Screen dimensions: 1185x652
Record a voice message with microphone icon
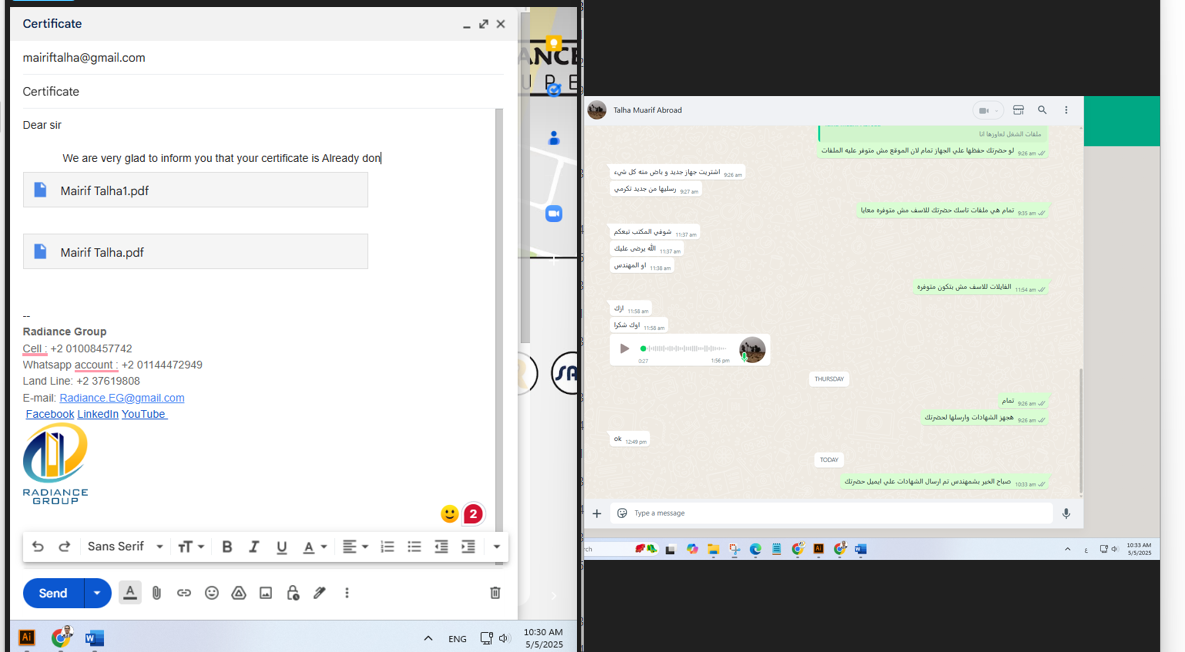[1066, 514]
